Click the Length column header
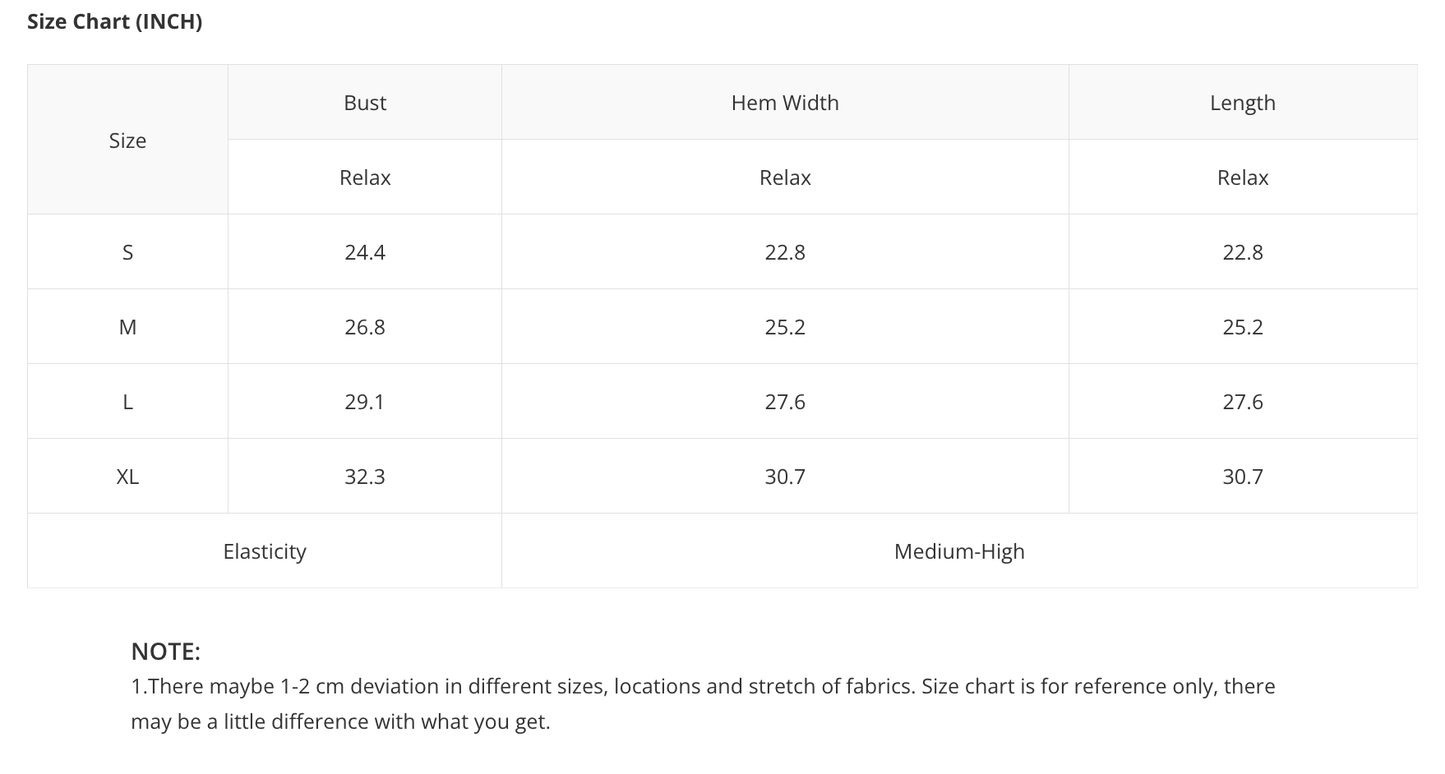The width and height of the screenshot is (1445, 774). click(1243, 102)
